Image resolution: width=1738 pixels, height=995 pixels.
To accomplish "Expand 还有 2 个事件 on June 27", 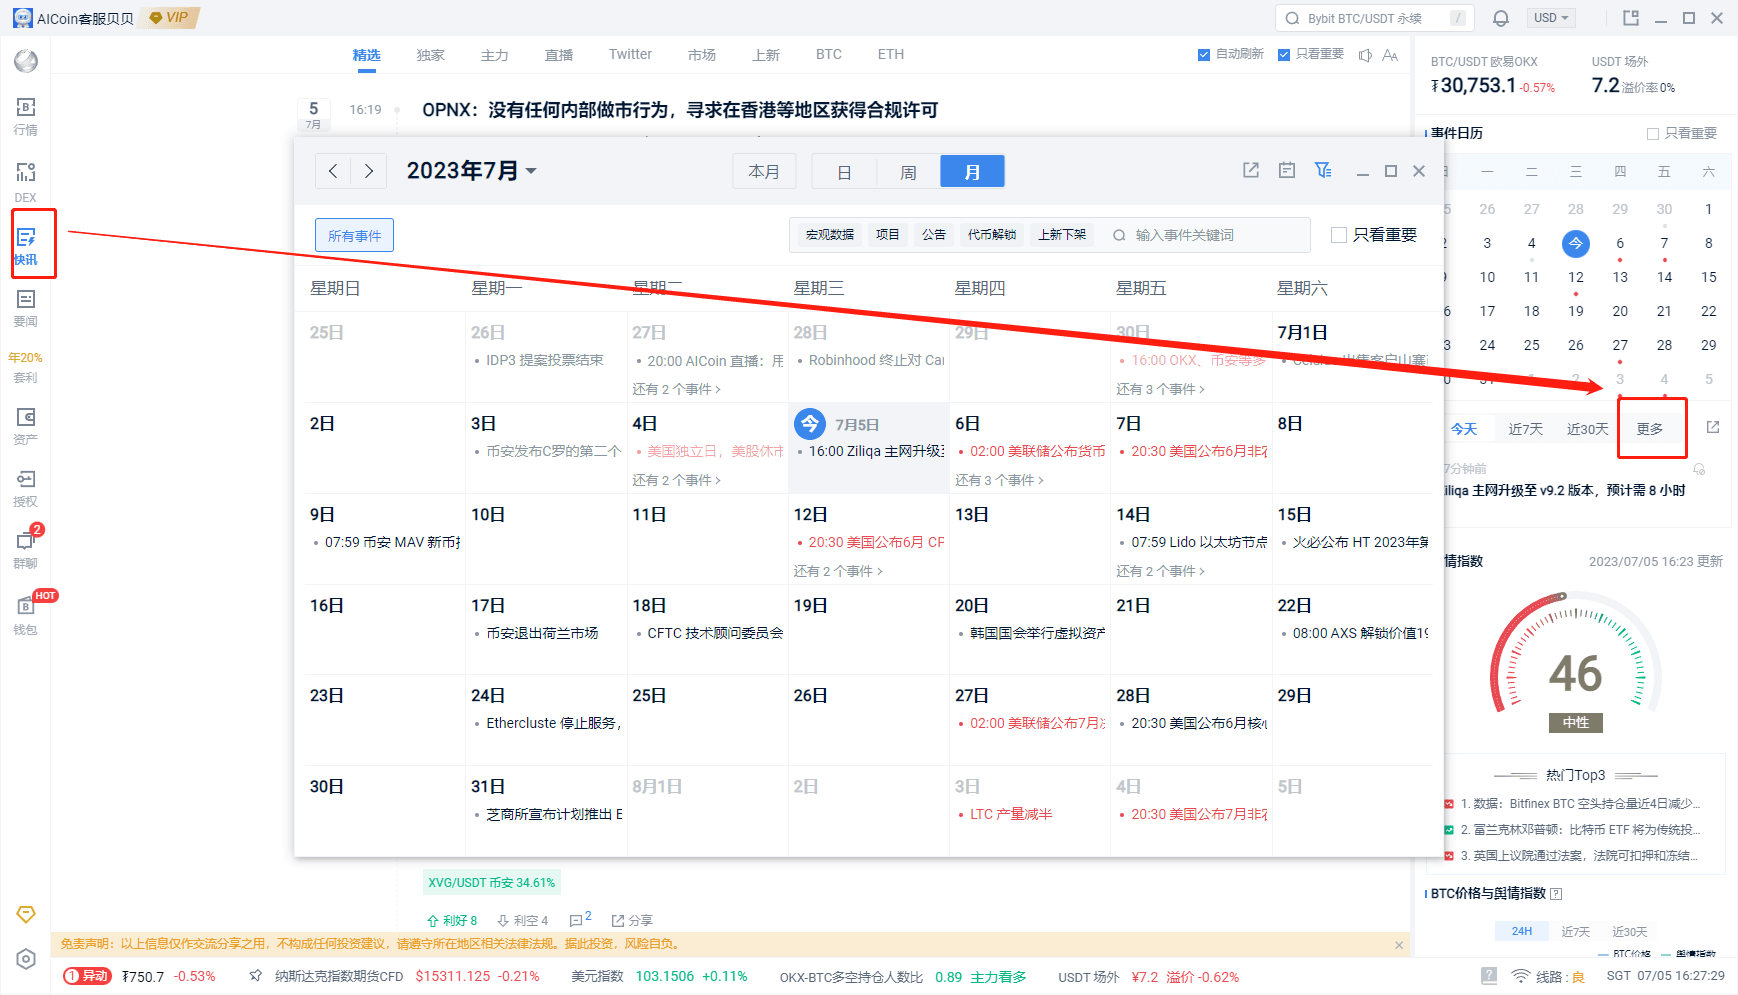I will tap(676, 389).
